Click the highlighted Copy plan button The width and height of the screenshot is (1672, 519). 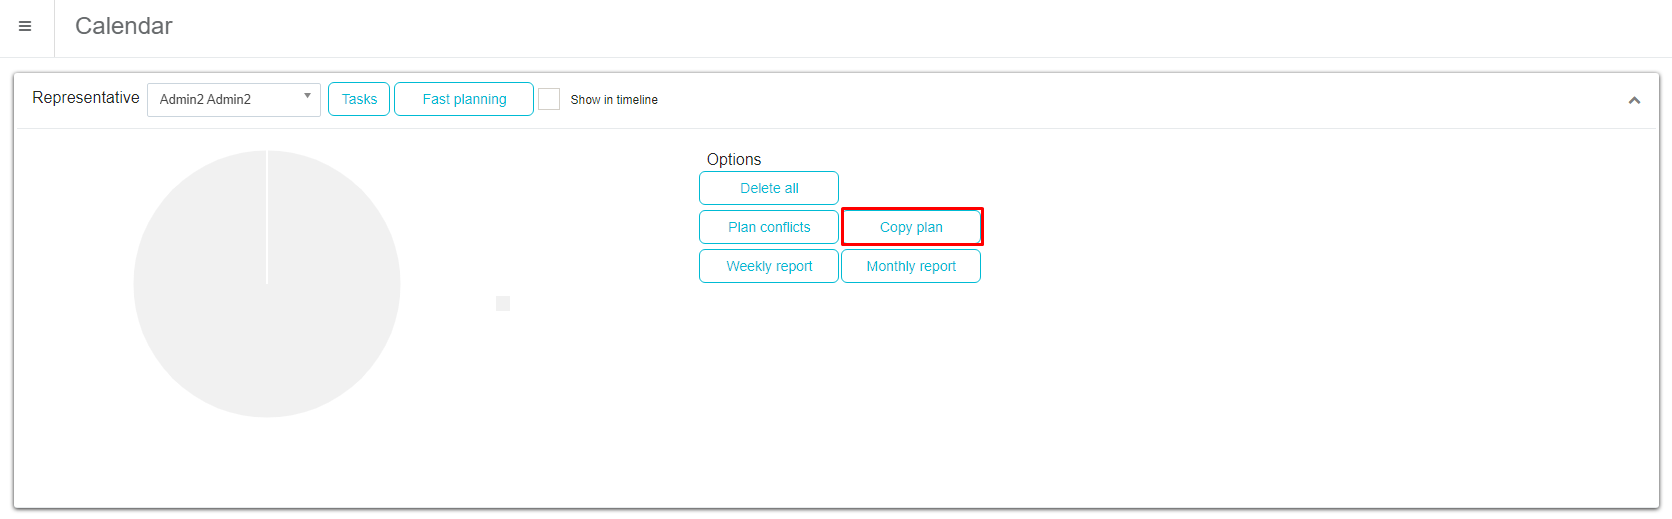(x=911, y=227)
